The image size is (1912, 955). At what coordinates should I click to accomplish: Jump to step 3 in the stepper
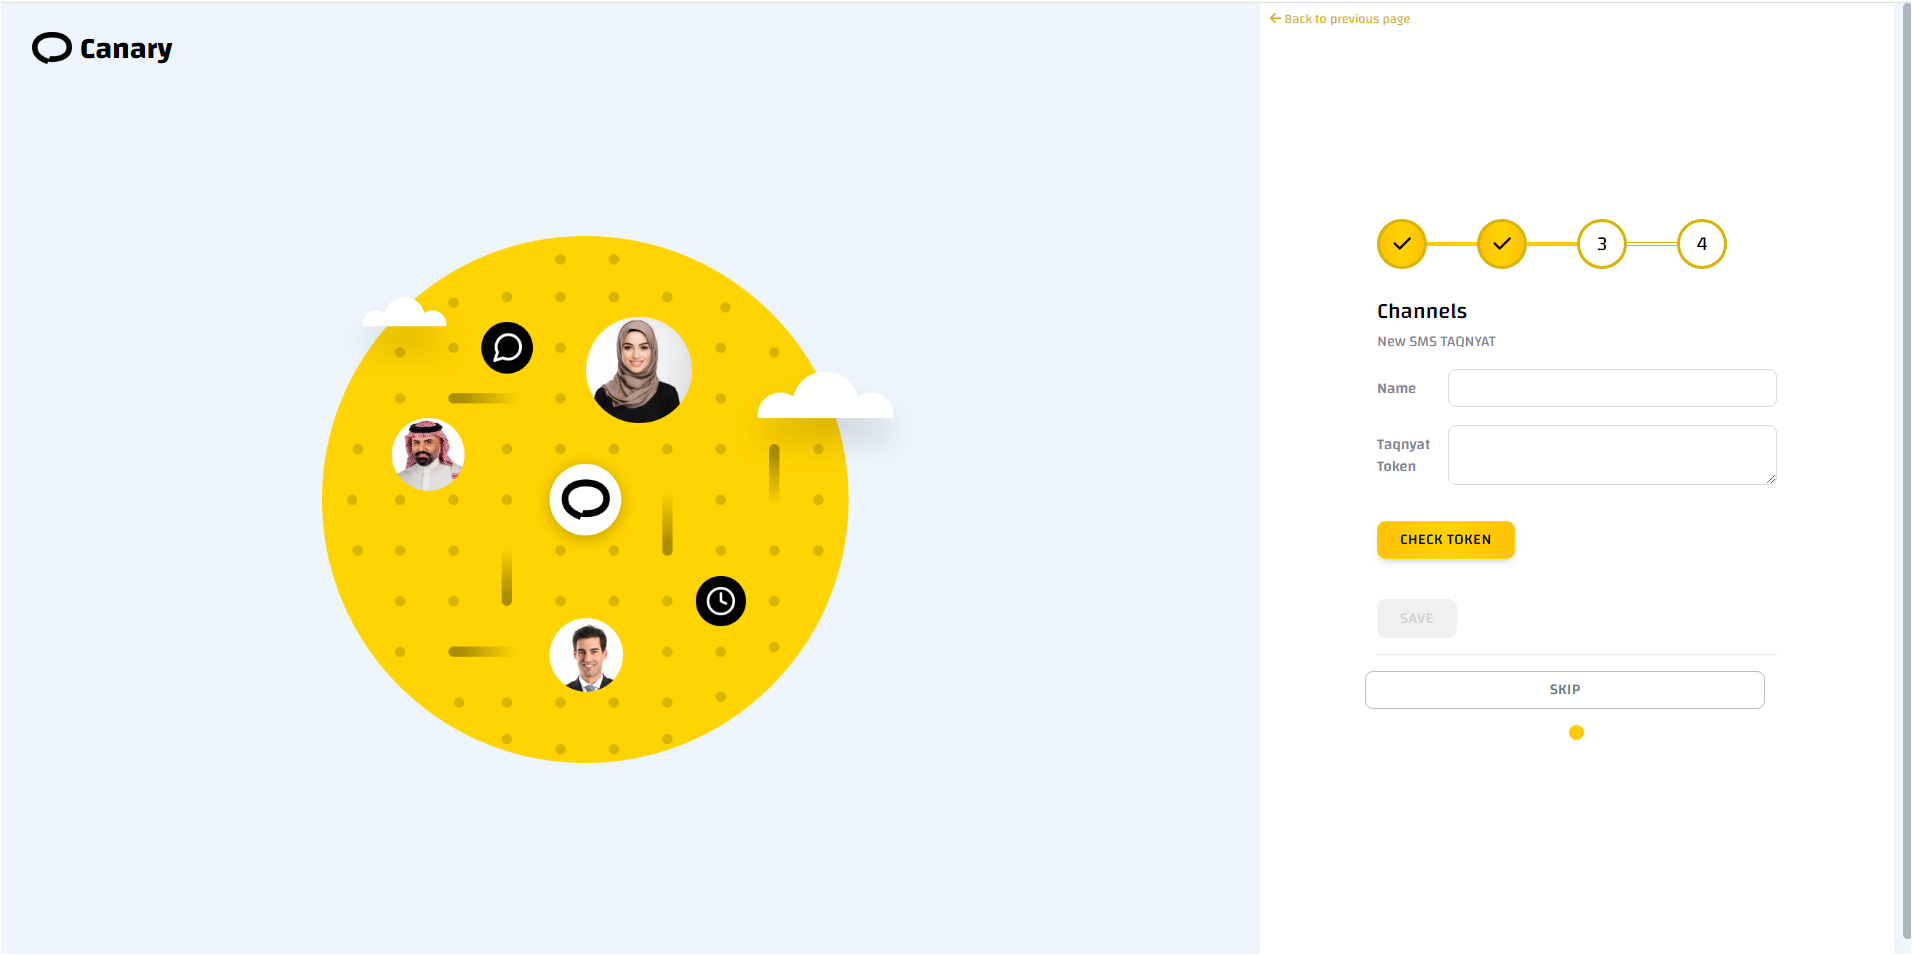[1602, 244]
